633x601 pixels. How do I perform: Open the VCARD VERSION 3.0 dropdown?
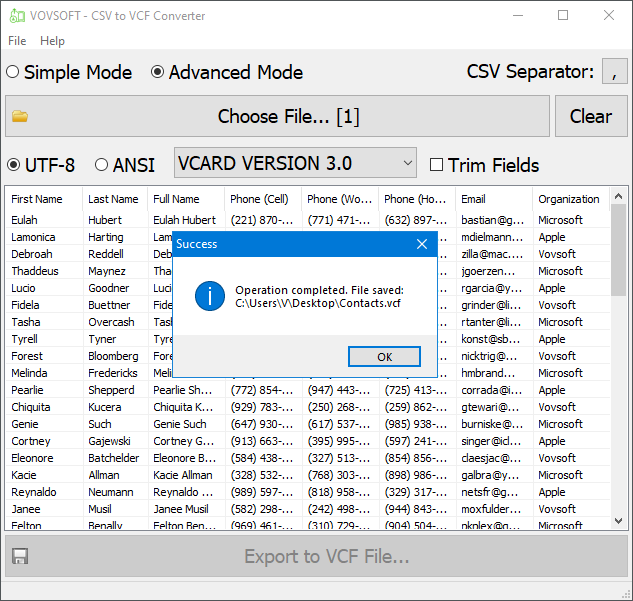pyautogui.click(x=295, y=163)
